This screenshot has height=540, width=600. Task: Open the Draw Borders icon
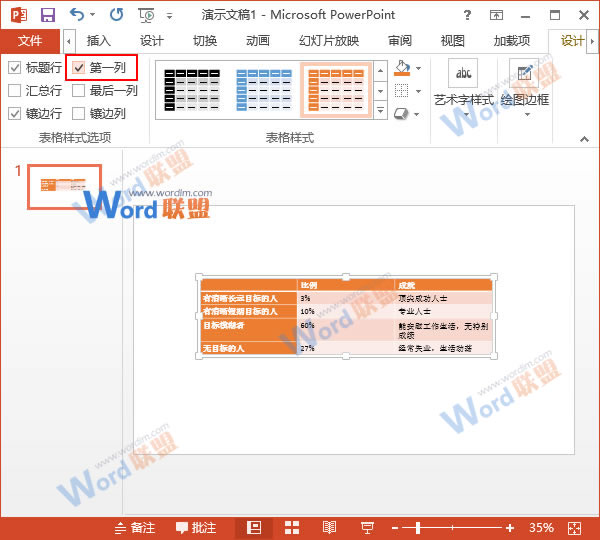click(524, 73)
